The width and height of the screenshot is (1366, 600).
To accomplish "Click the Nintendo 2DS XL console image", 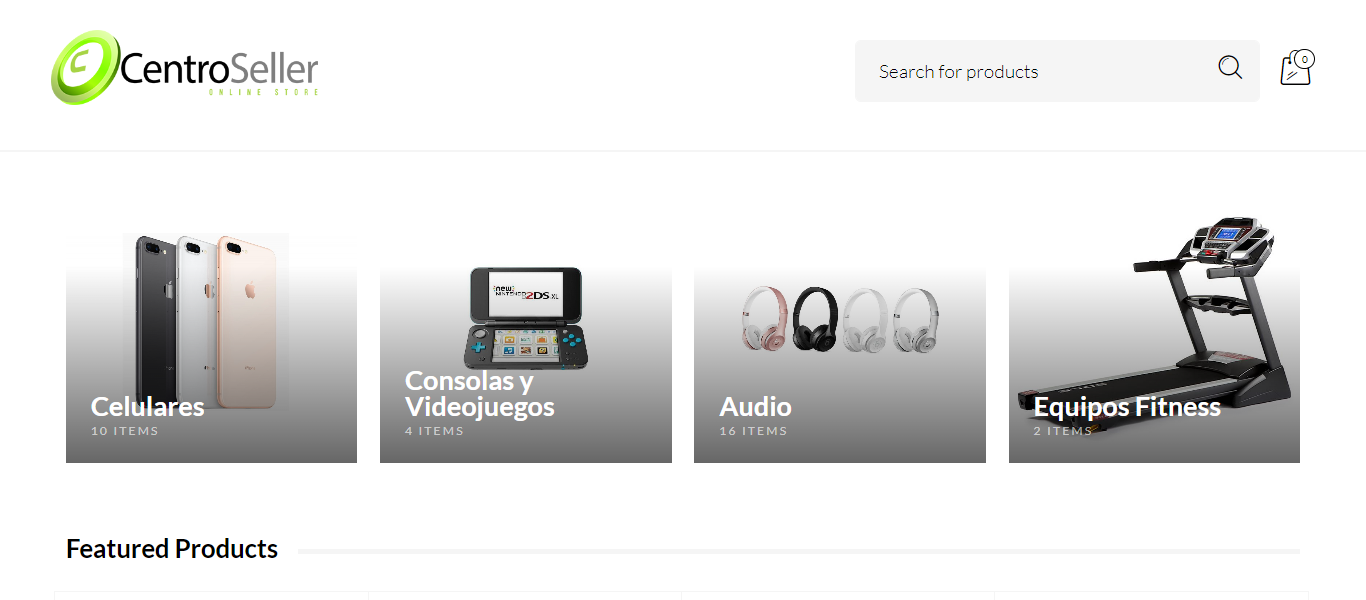I will coord(526,318).
